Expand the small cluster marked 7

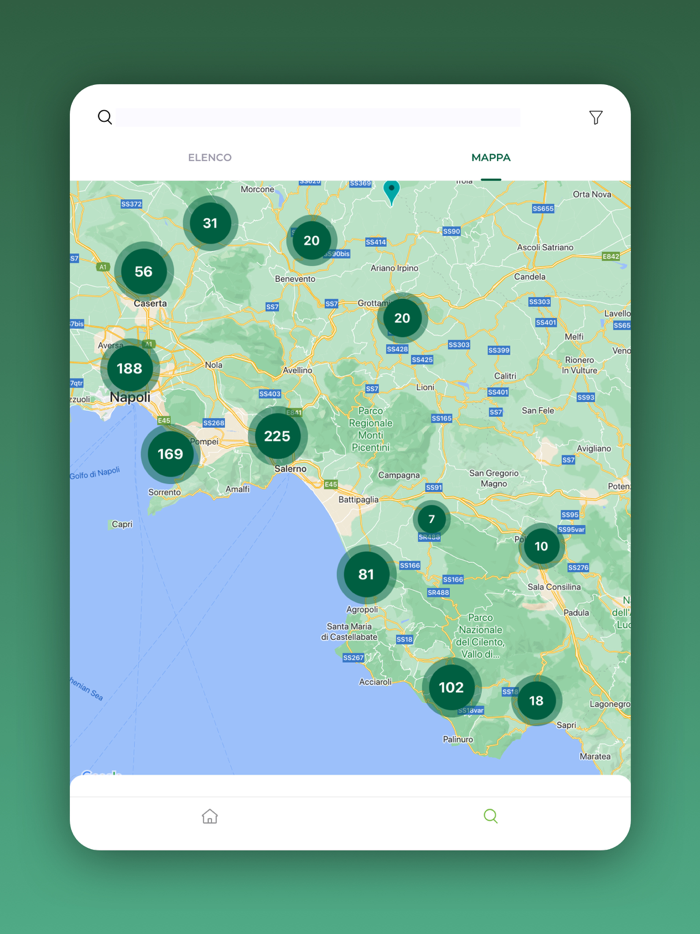(x=432, y=519)
